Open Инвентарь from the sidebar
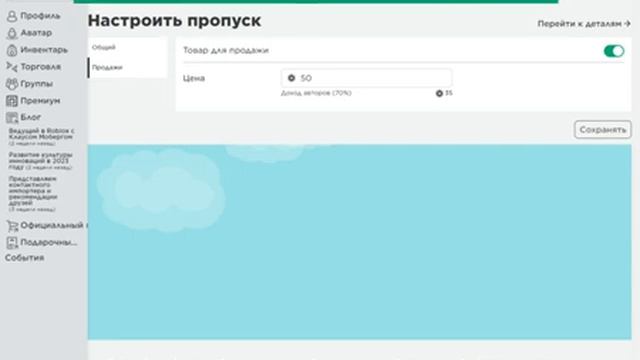 pyautogui.click(x=44, y=50)
